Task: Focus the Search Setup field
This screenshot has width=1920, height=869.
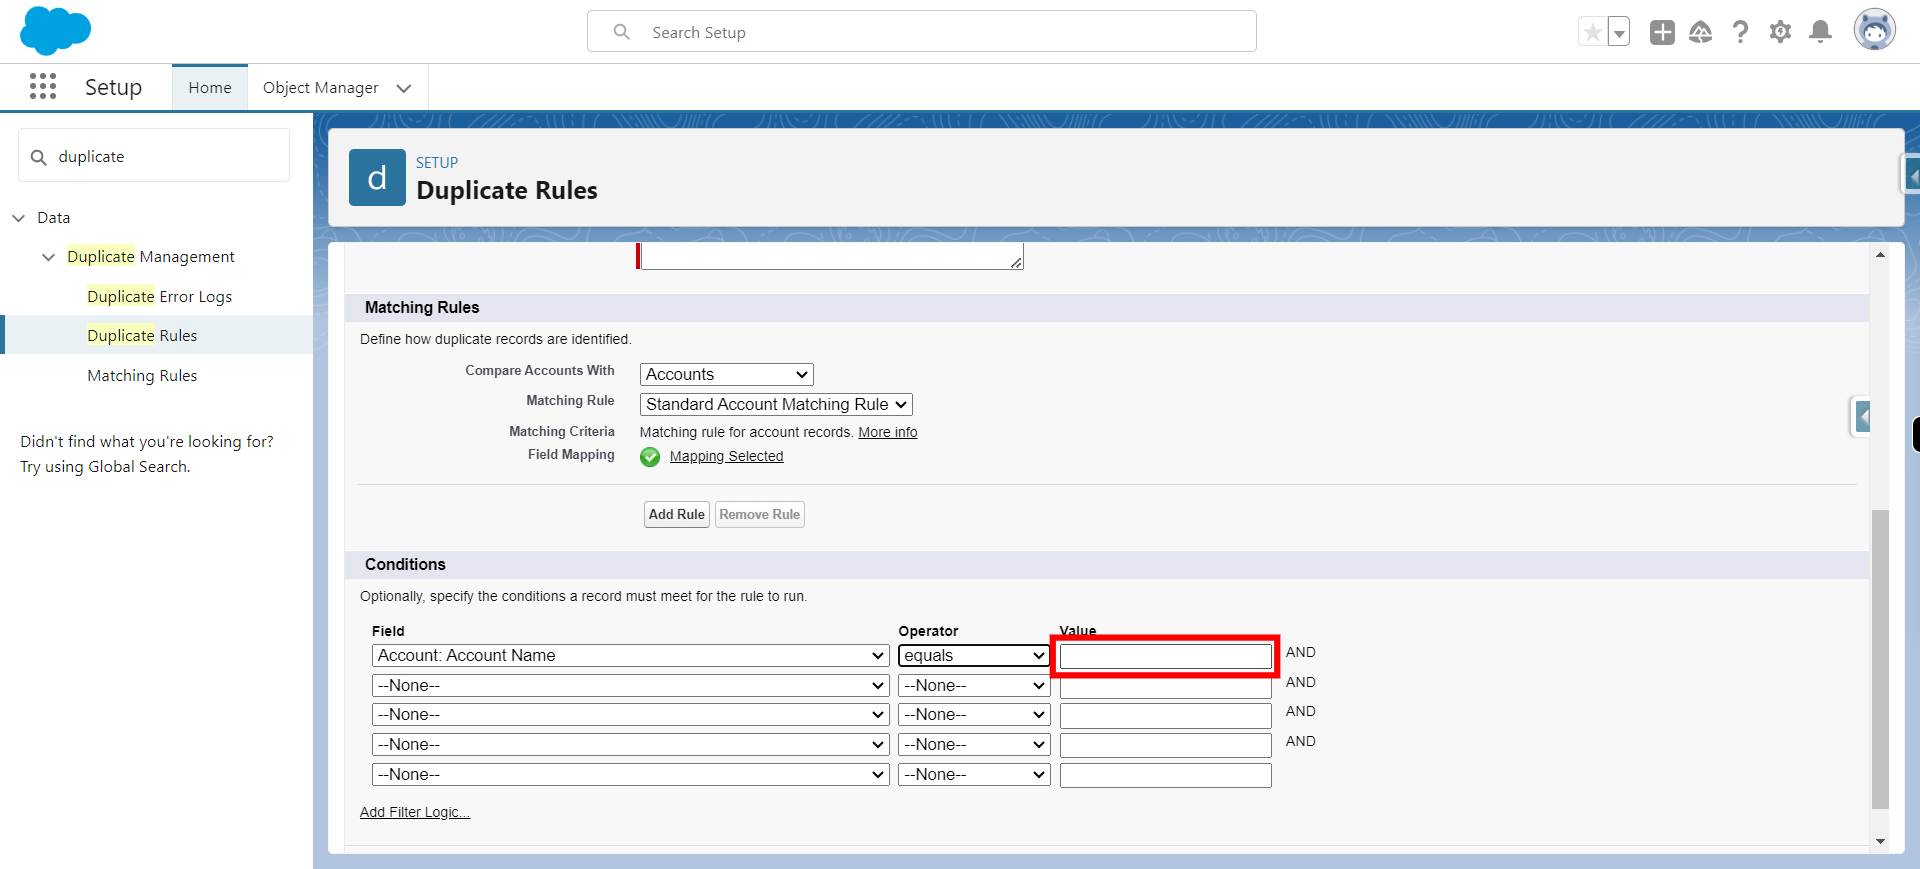Action: click(x=921, y=32)
